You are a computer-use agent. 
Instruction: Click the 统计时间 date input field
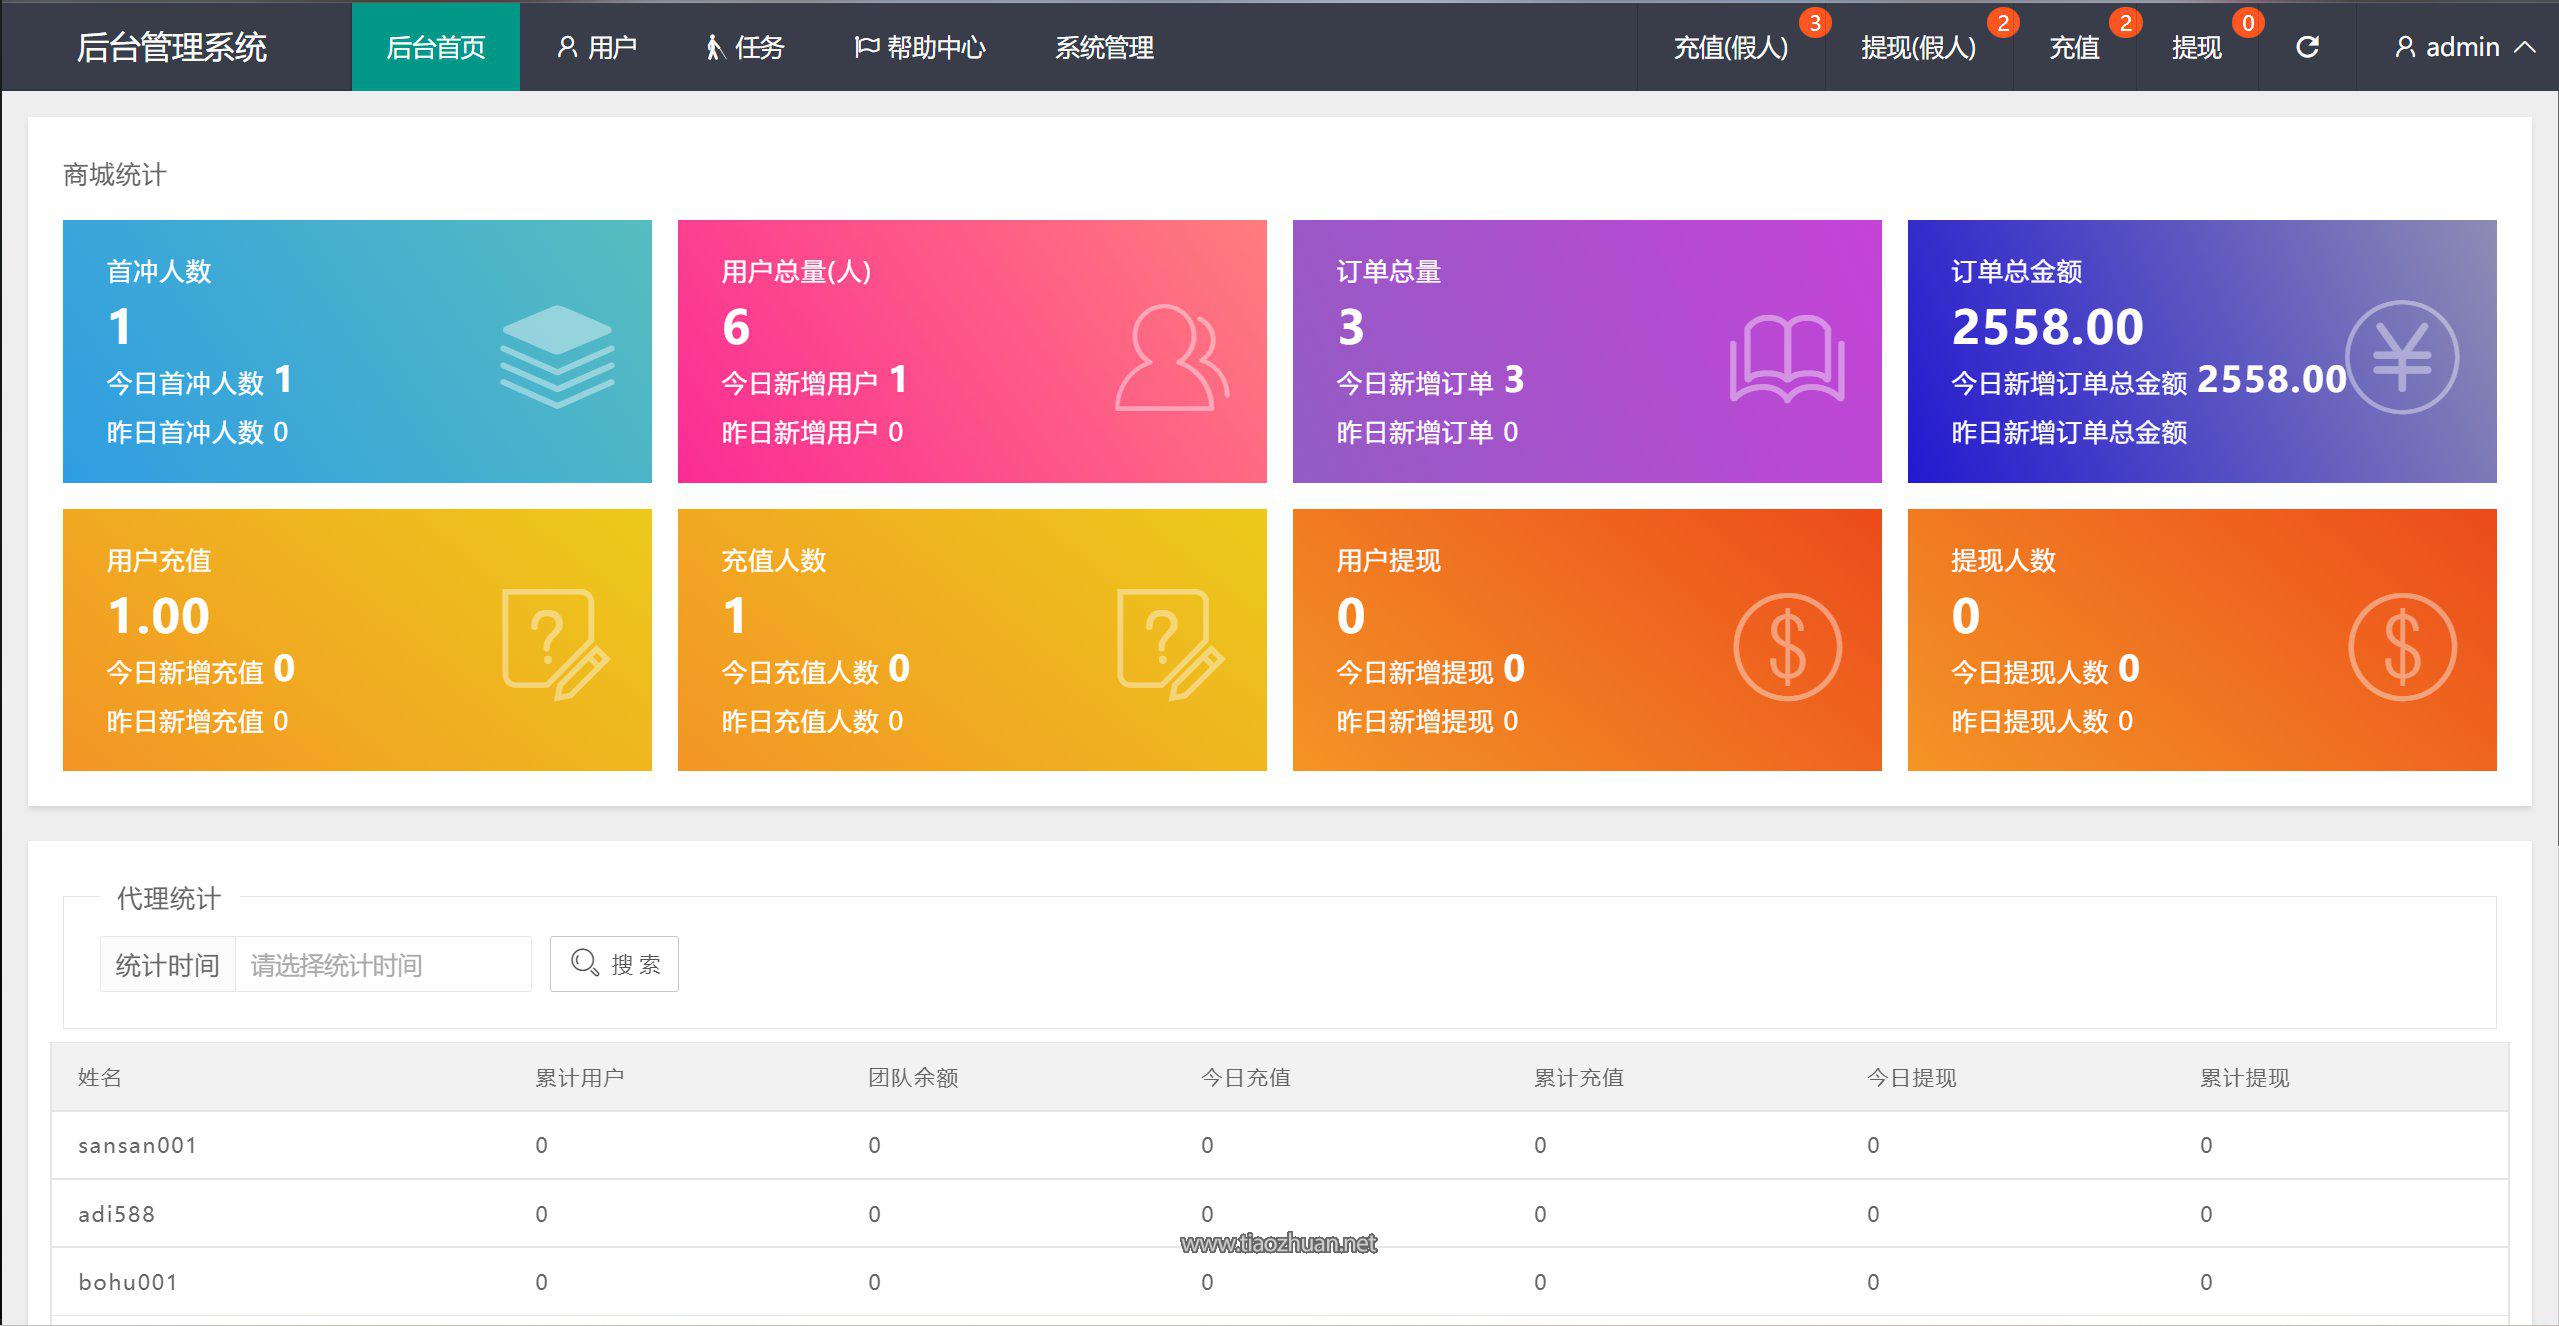(383, 964)
